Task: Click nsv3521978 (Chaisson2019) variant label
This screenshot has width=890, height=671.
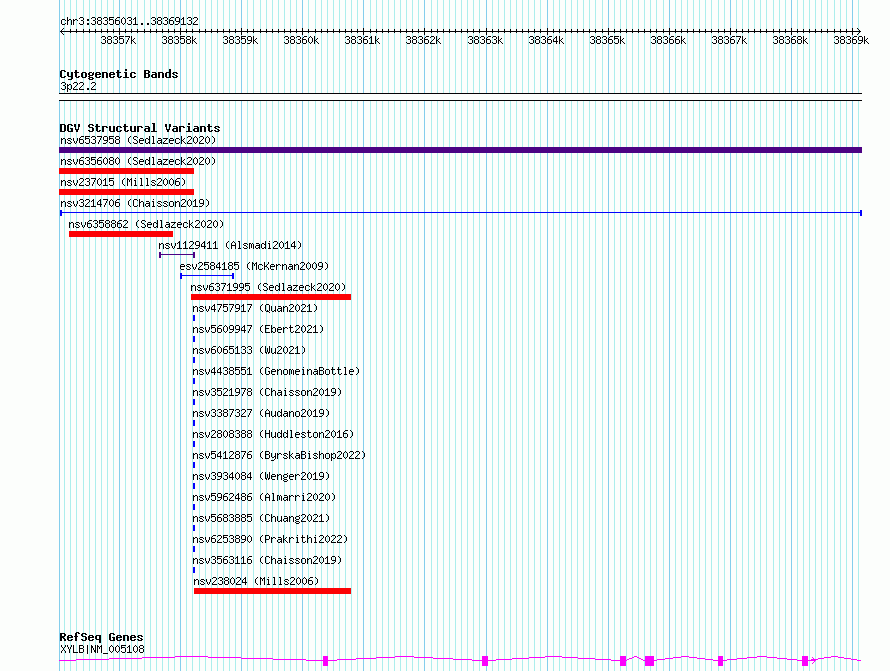Action: (267, 392)
